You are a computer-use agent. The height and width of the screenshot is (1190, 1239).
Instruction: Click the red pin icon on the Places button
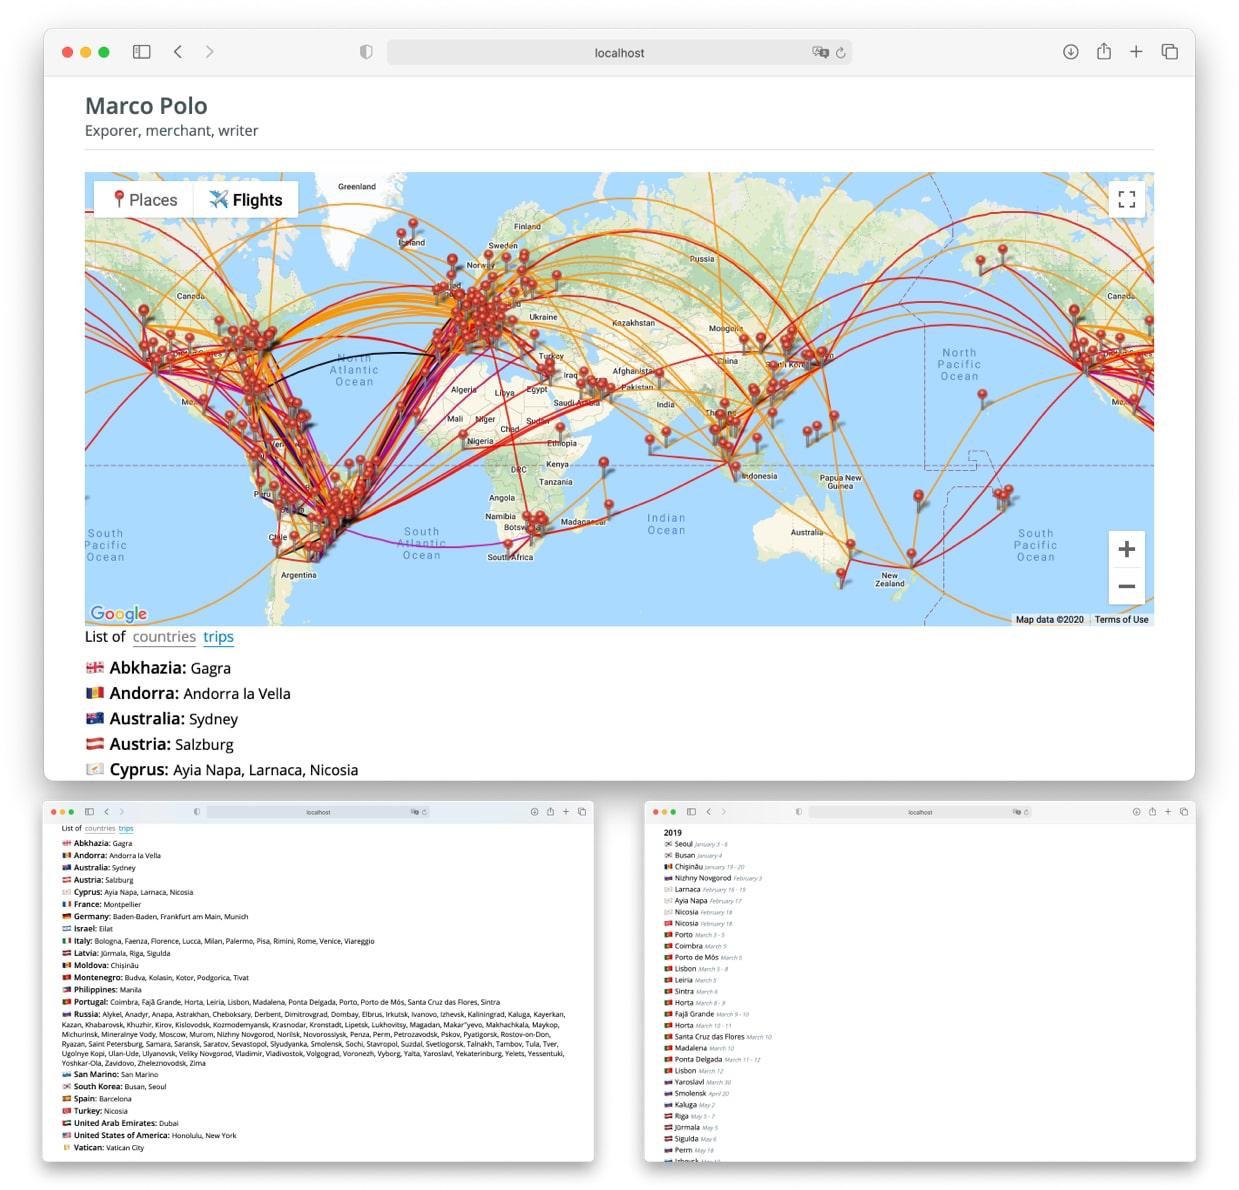(119, 198)
